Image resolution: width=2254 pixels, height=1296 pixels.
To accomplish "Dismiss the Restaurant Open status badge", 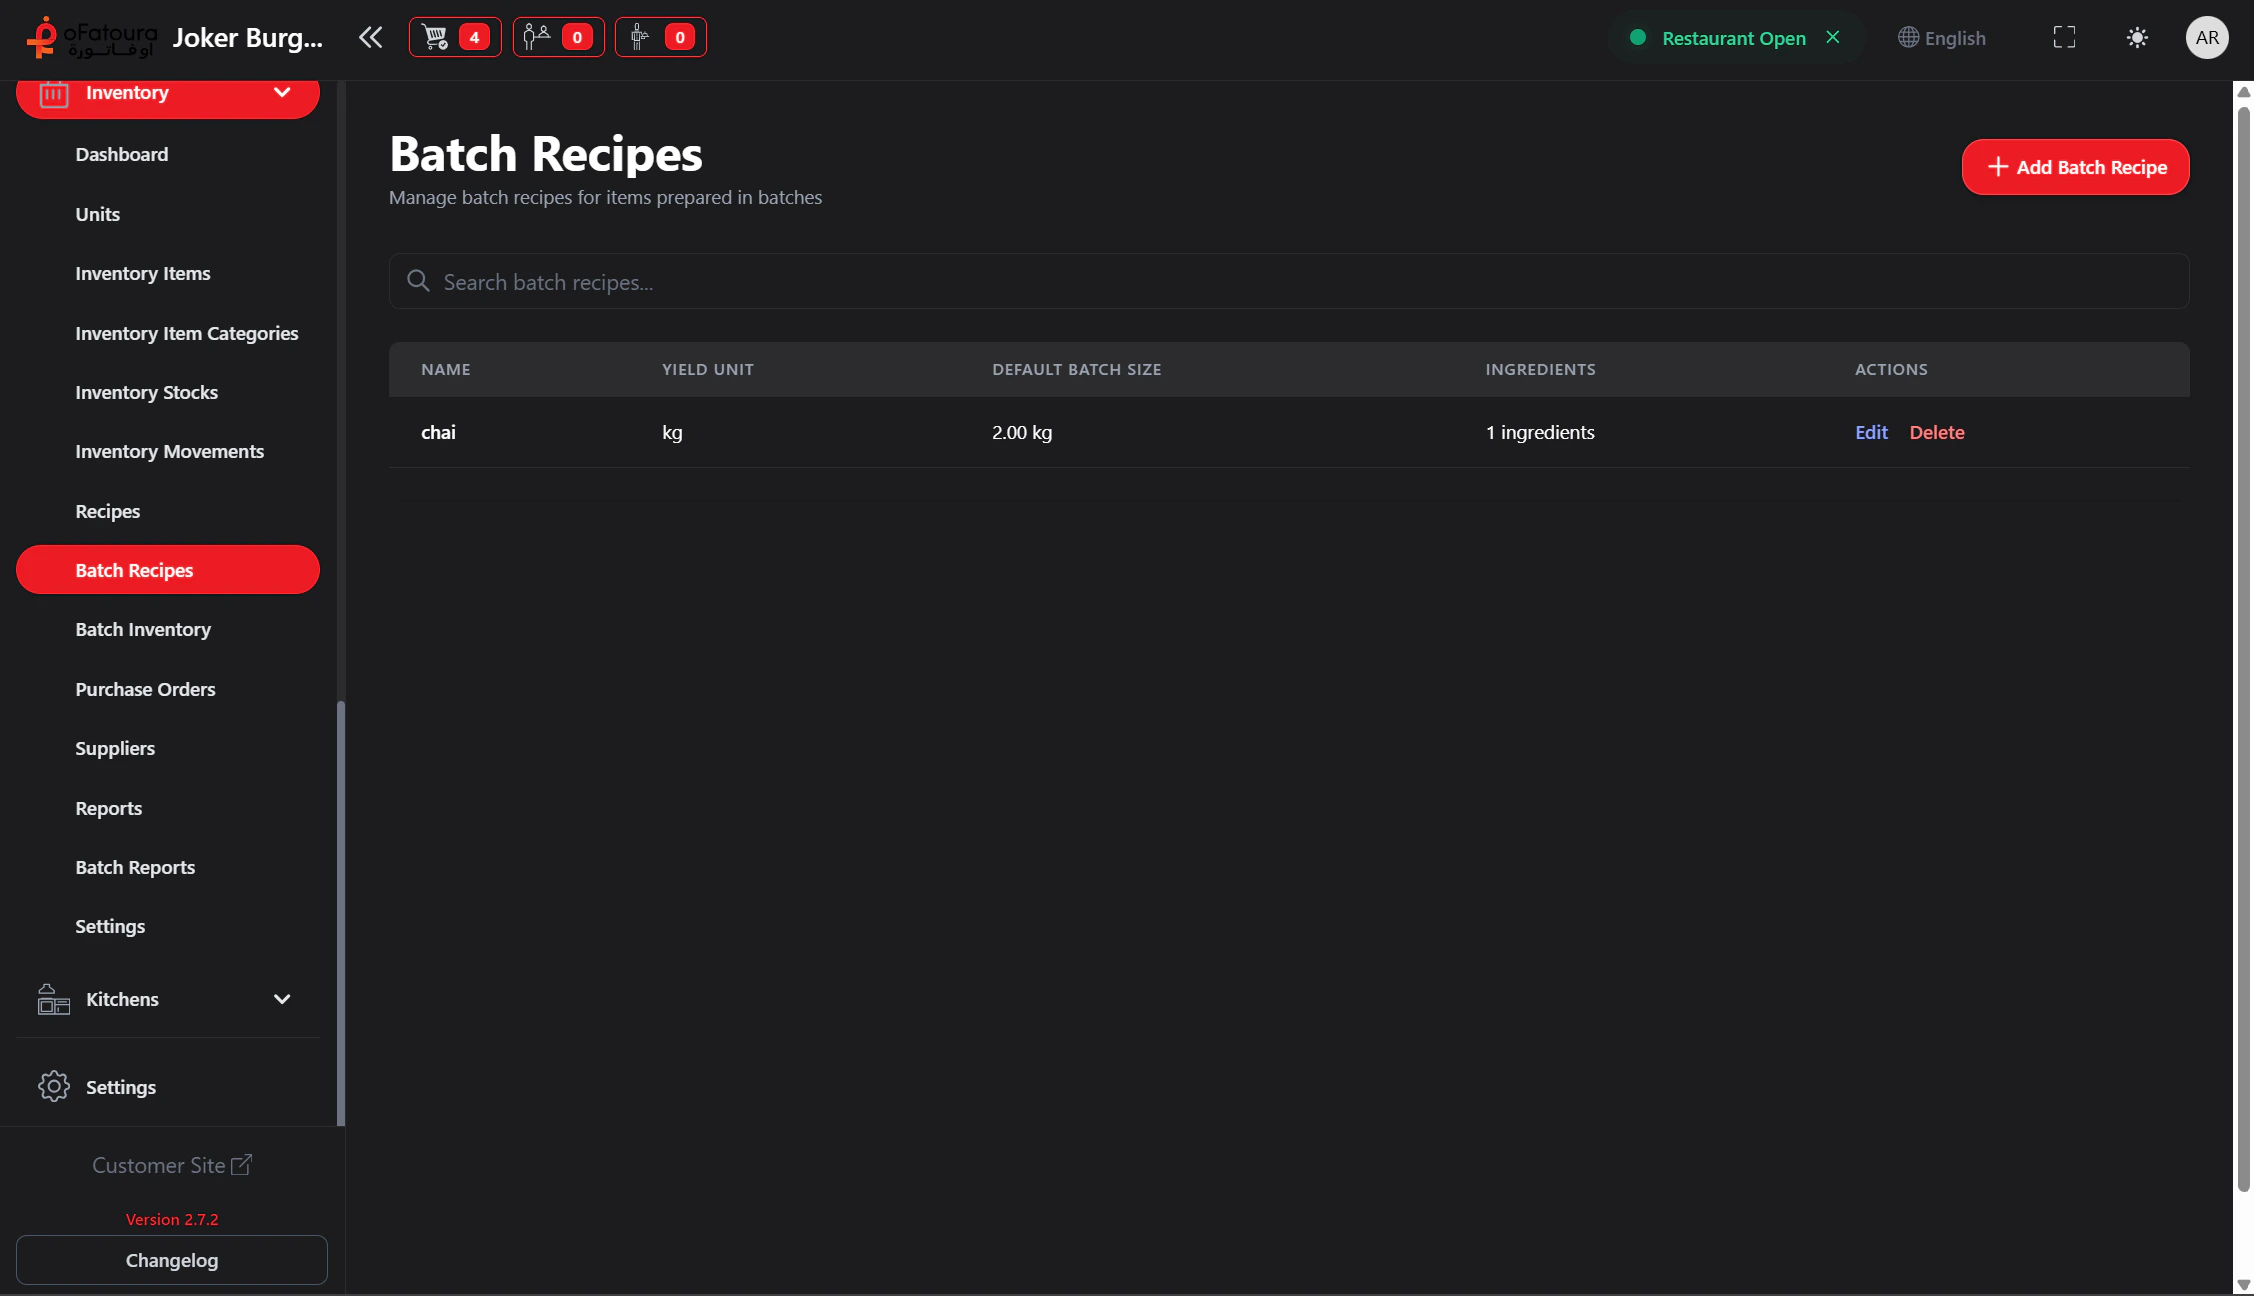I will click(1833, 37).
